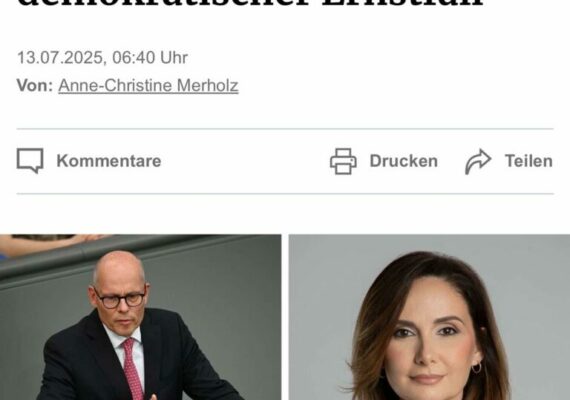Tap the Teilen label
This screenshot has height=400, width=570.
click(529, 161)
